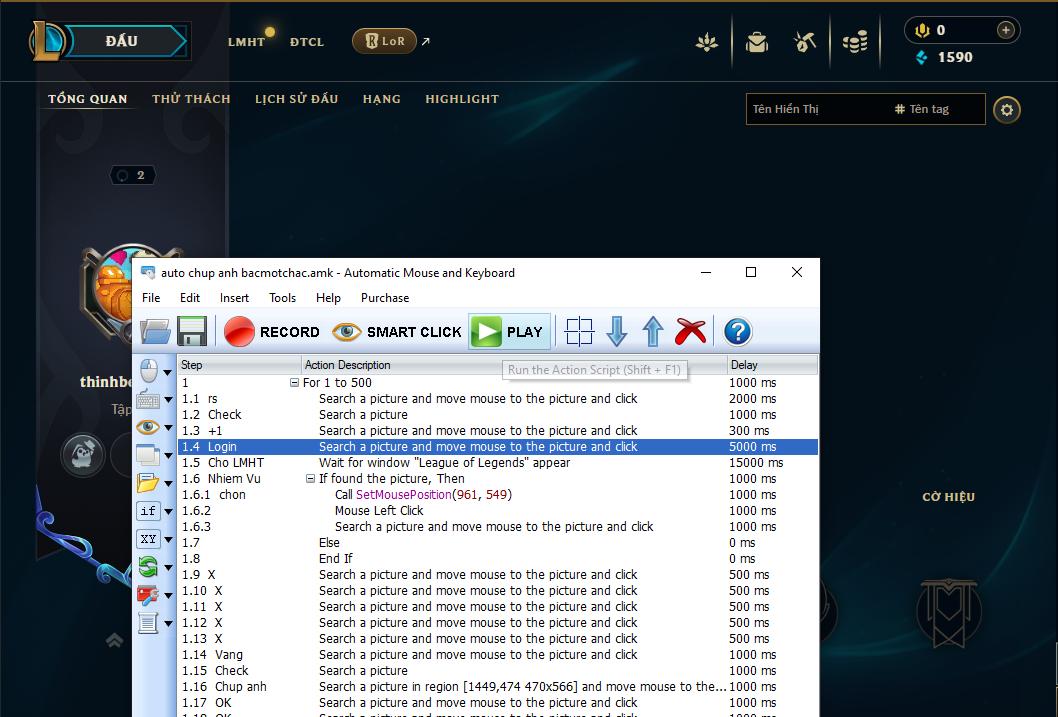This screenshot has width=1058, height=717.
Task: Open dropdown arrow next to window icon
Action: 167,455
